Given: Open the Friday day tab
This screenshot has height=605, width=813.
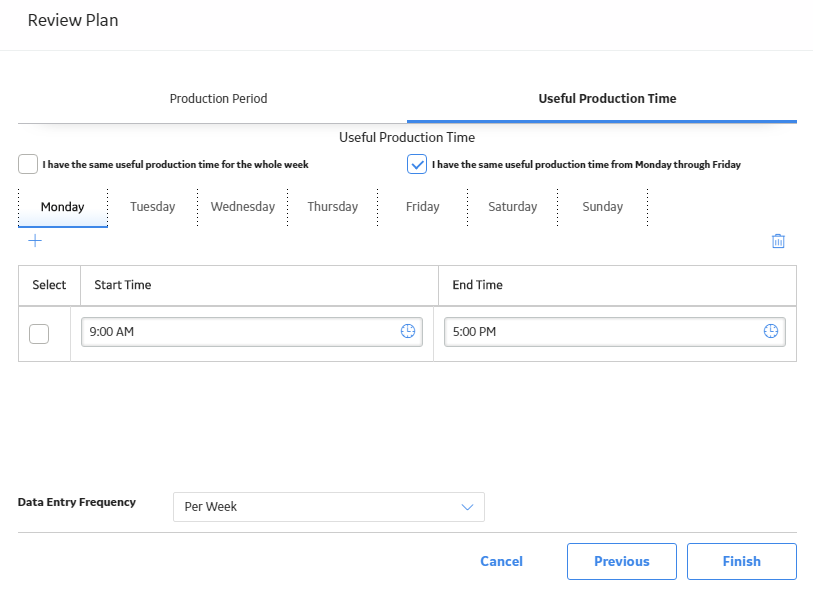Looking at the screenshot, I should pos(423,207).
